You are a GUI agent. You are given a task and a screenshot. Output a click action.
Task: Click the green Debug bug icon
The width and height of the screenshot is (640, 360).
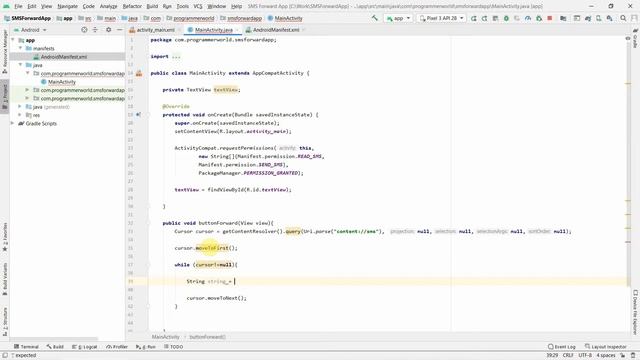[506, 18]
